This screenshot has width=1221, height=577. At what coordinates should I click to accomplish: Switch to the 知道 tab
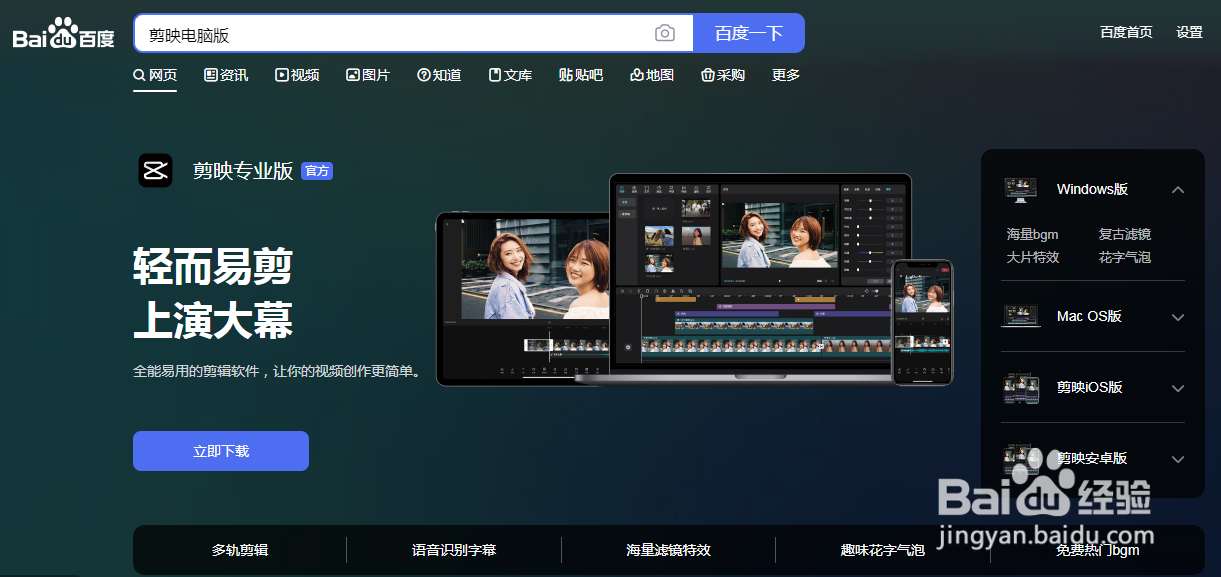(x=439, y=75)
